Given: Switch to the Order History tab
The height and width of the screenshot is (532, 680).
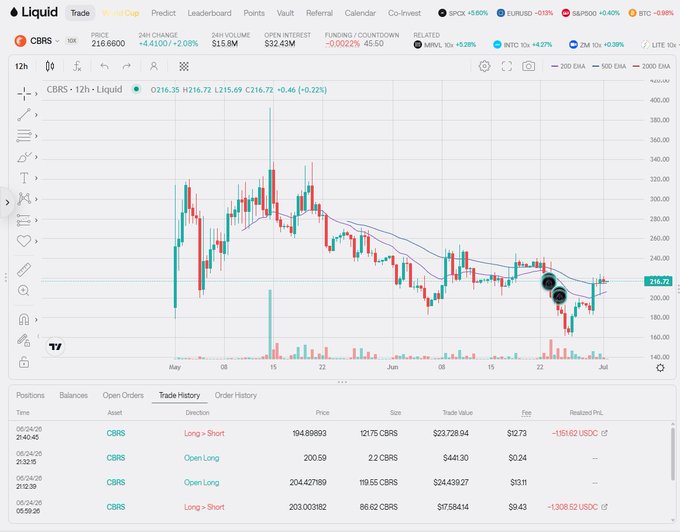Looking at the screenshot, I should click(235, 395).
